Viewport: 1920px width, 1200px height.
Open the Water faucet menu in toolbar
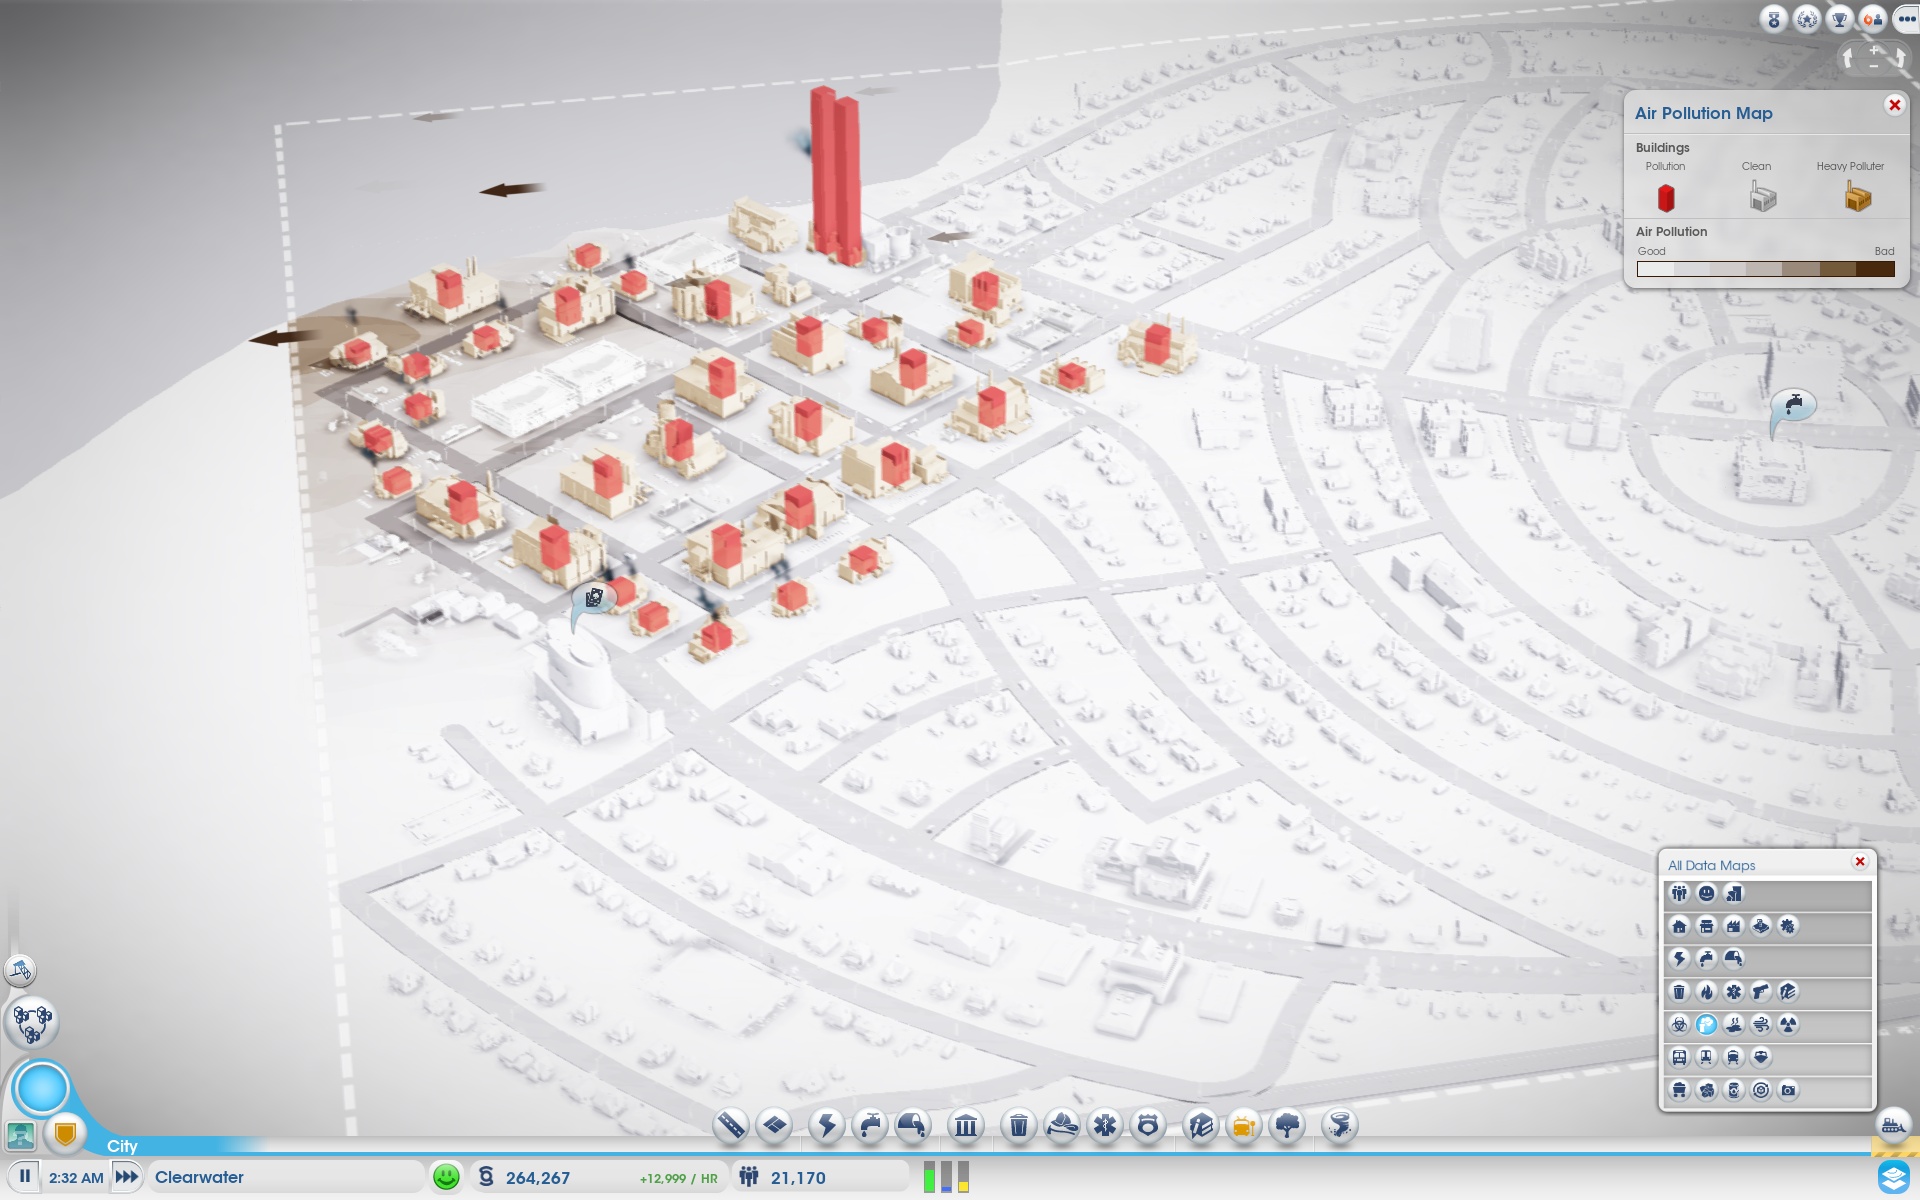tap(870, 1126)
